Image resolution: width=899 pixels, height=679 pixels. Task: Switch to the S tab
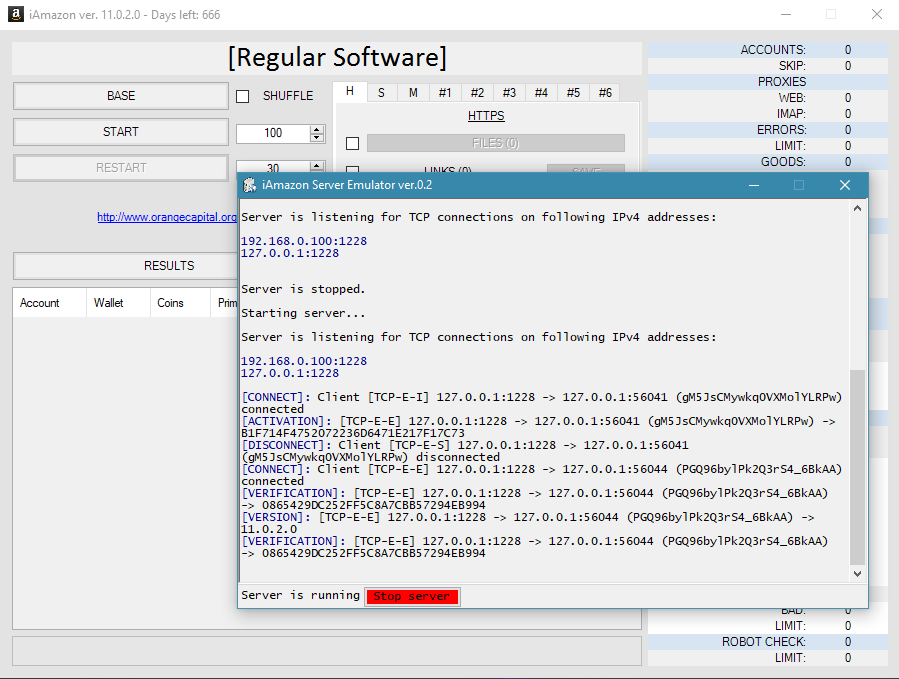click(x=381, y=93)
